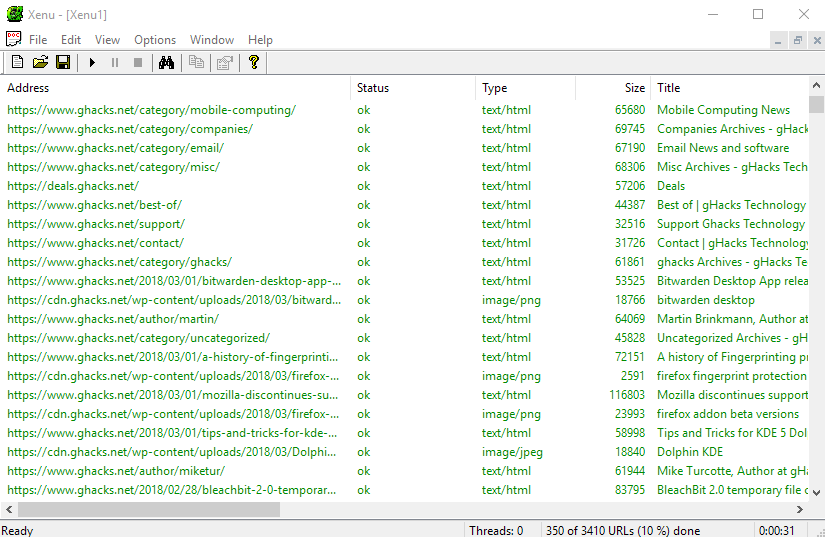Select the tips-and-tricks-for-kde address
This screenshot has height=537, width=825.
coord(172,432)
